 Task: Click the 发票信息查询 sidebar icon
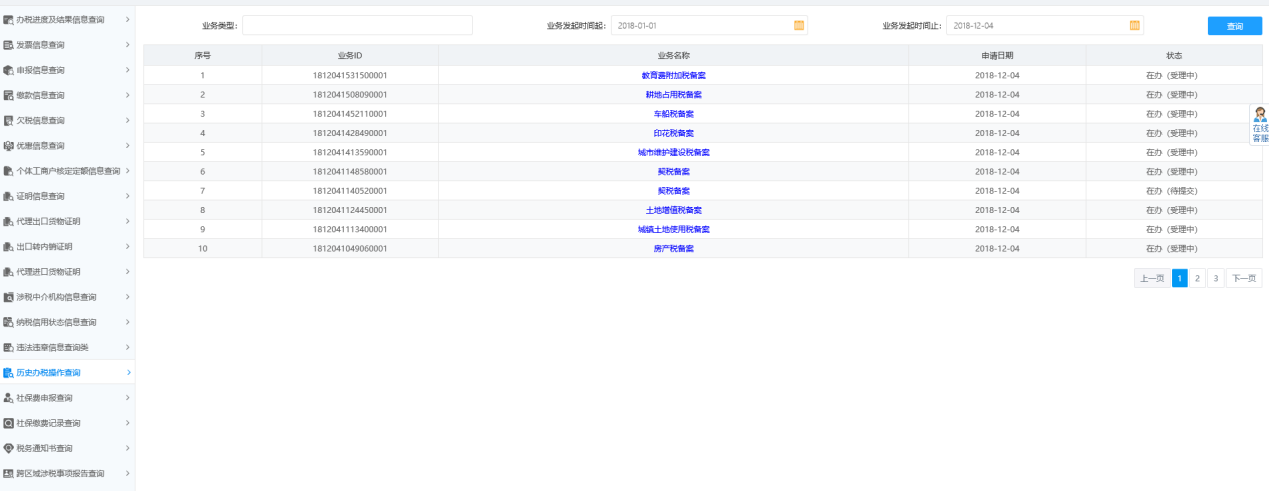(x=8, y=45)
